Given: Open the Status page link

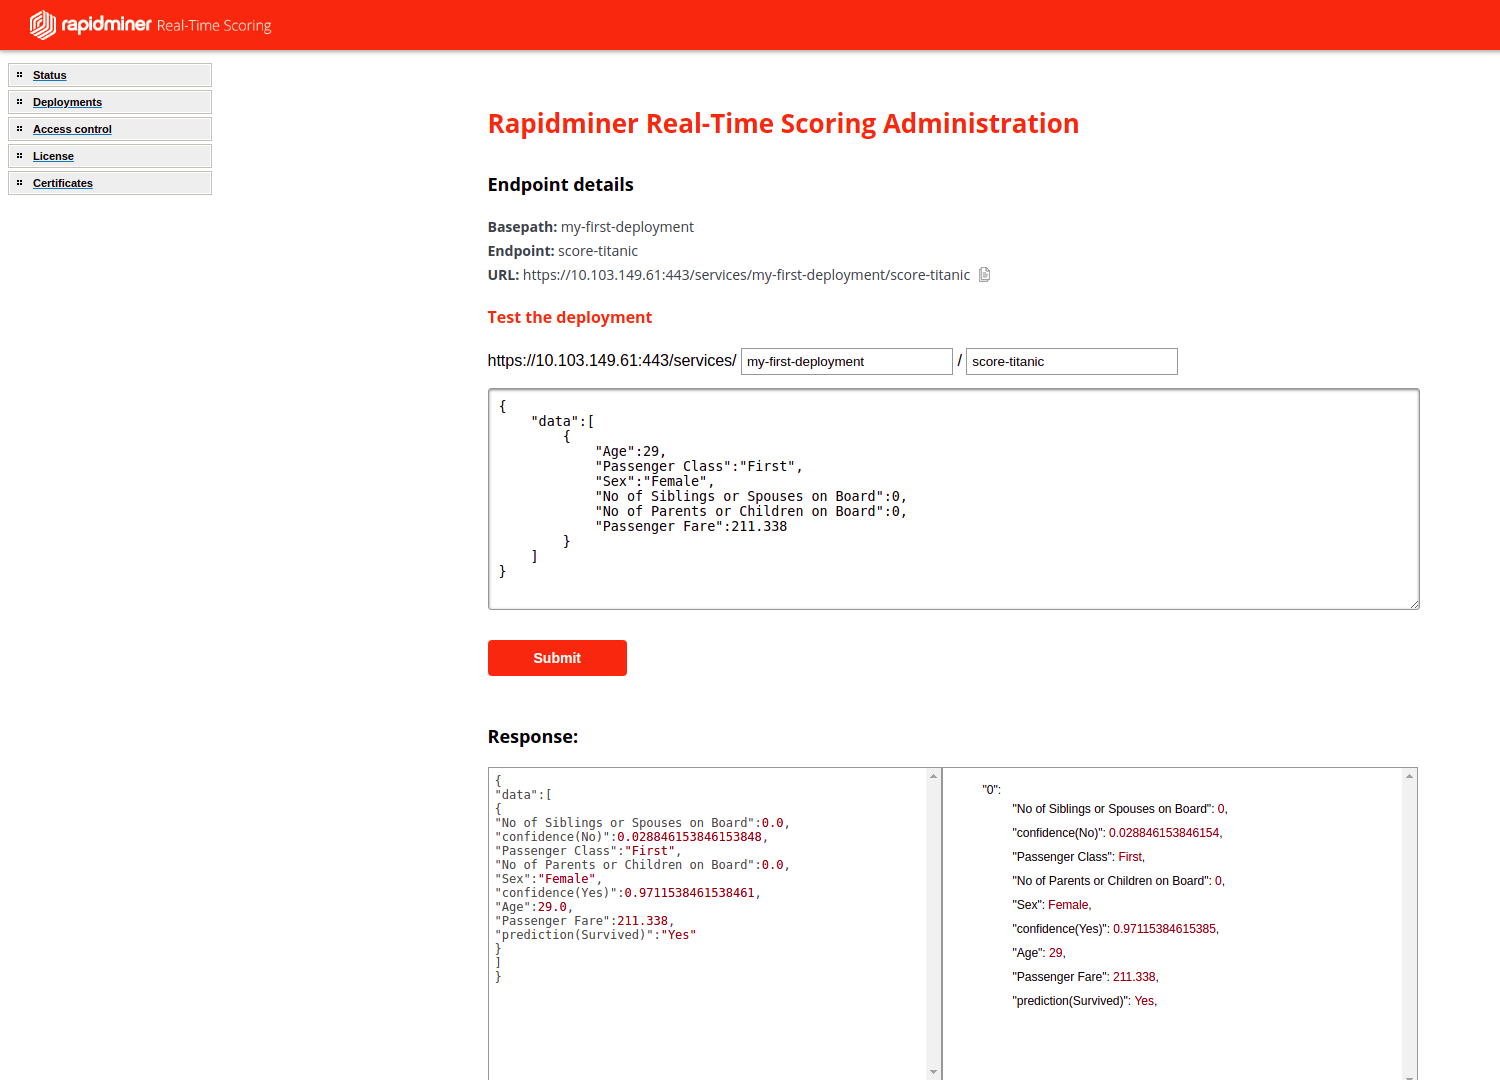Looking at the screenshot, I should (x=50, y=75).
